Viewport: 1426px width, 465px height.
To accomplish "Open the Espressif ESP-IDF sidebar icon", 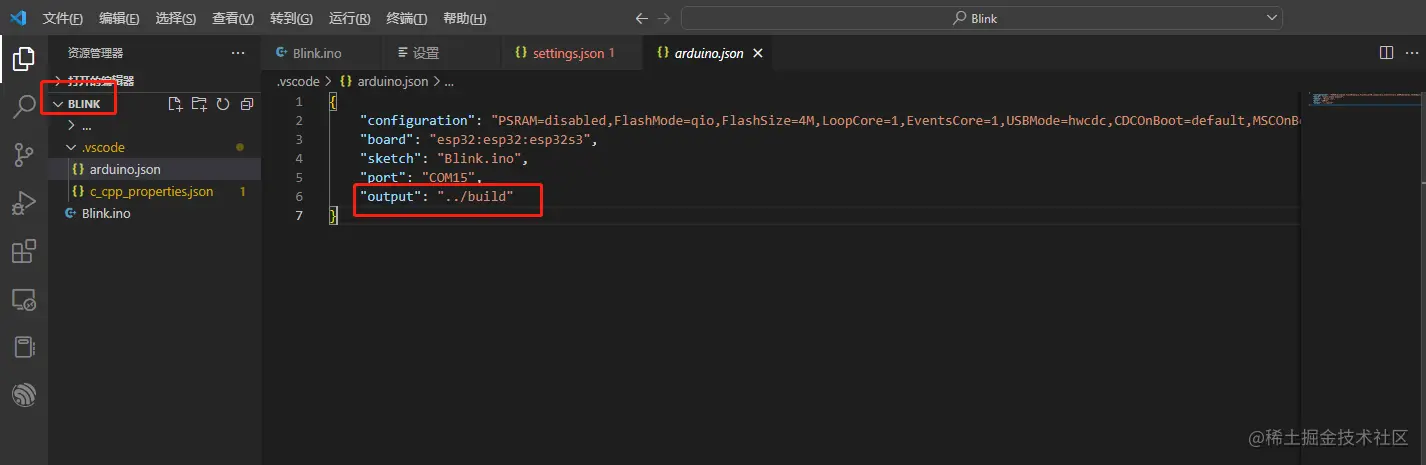I will (23, 395).
